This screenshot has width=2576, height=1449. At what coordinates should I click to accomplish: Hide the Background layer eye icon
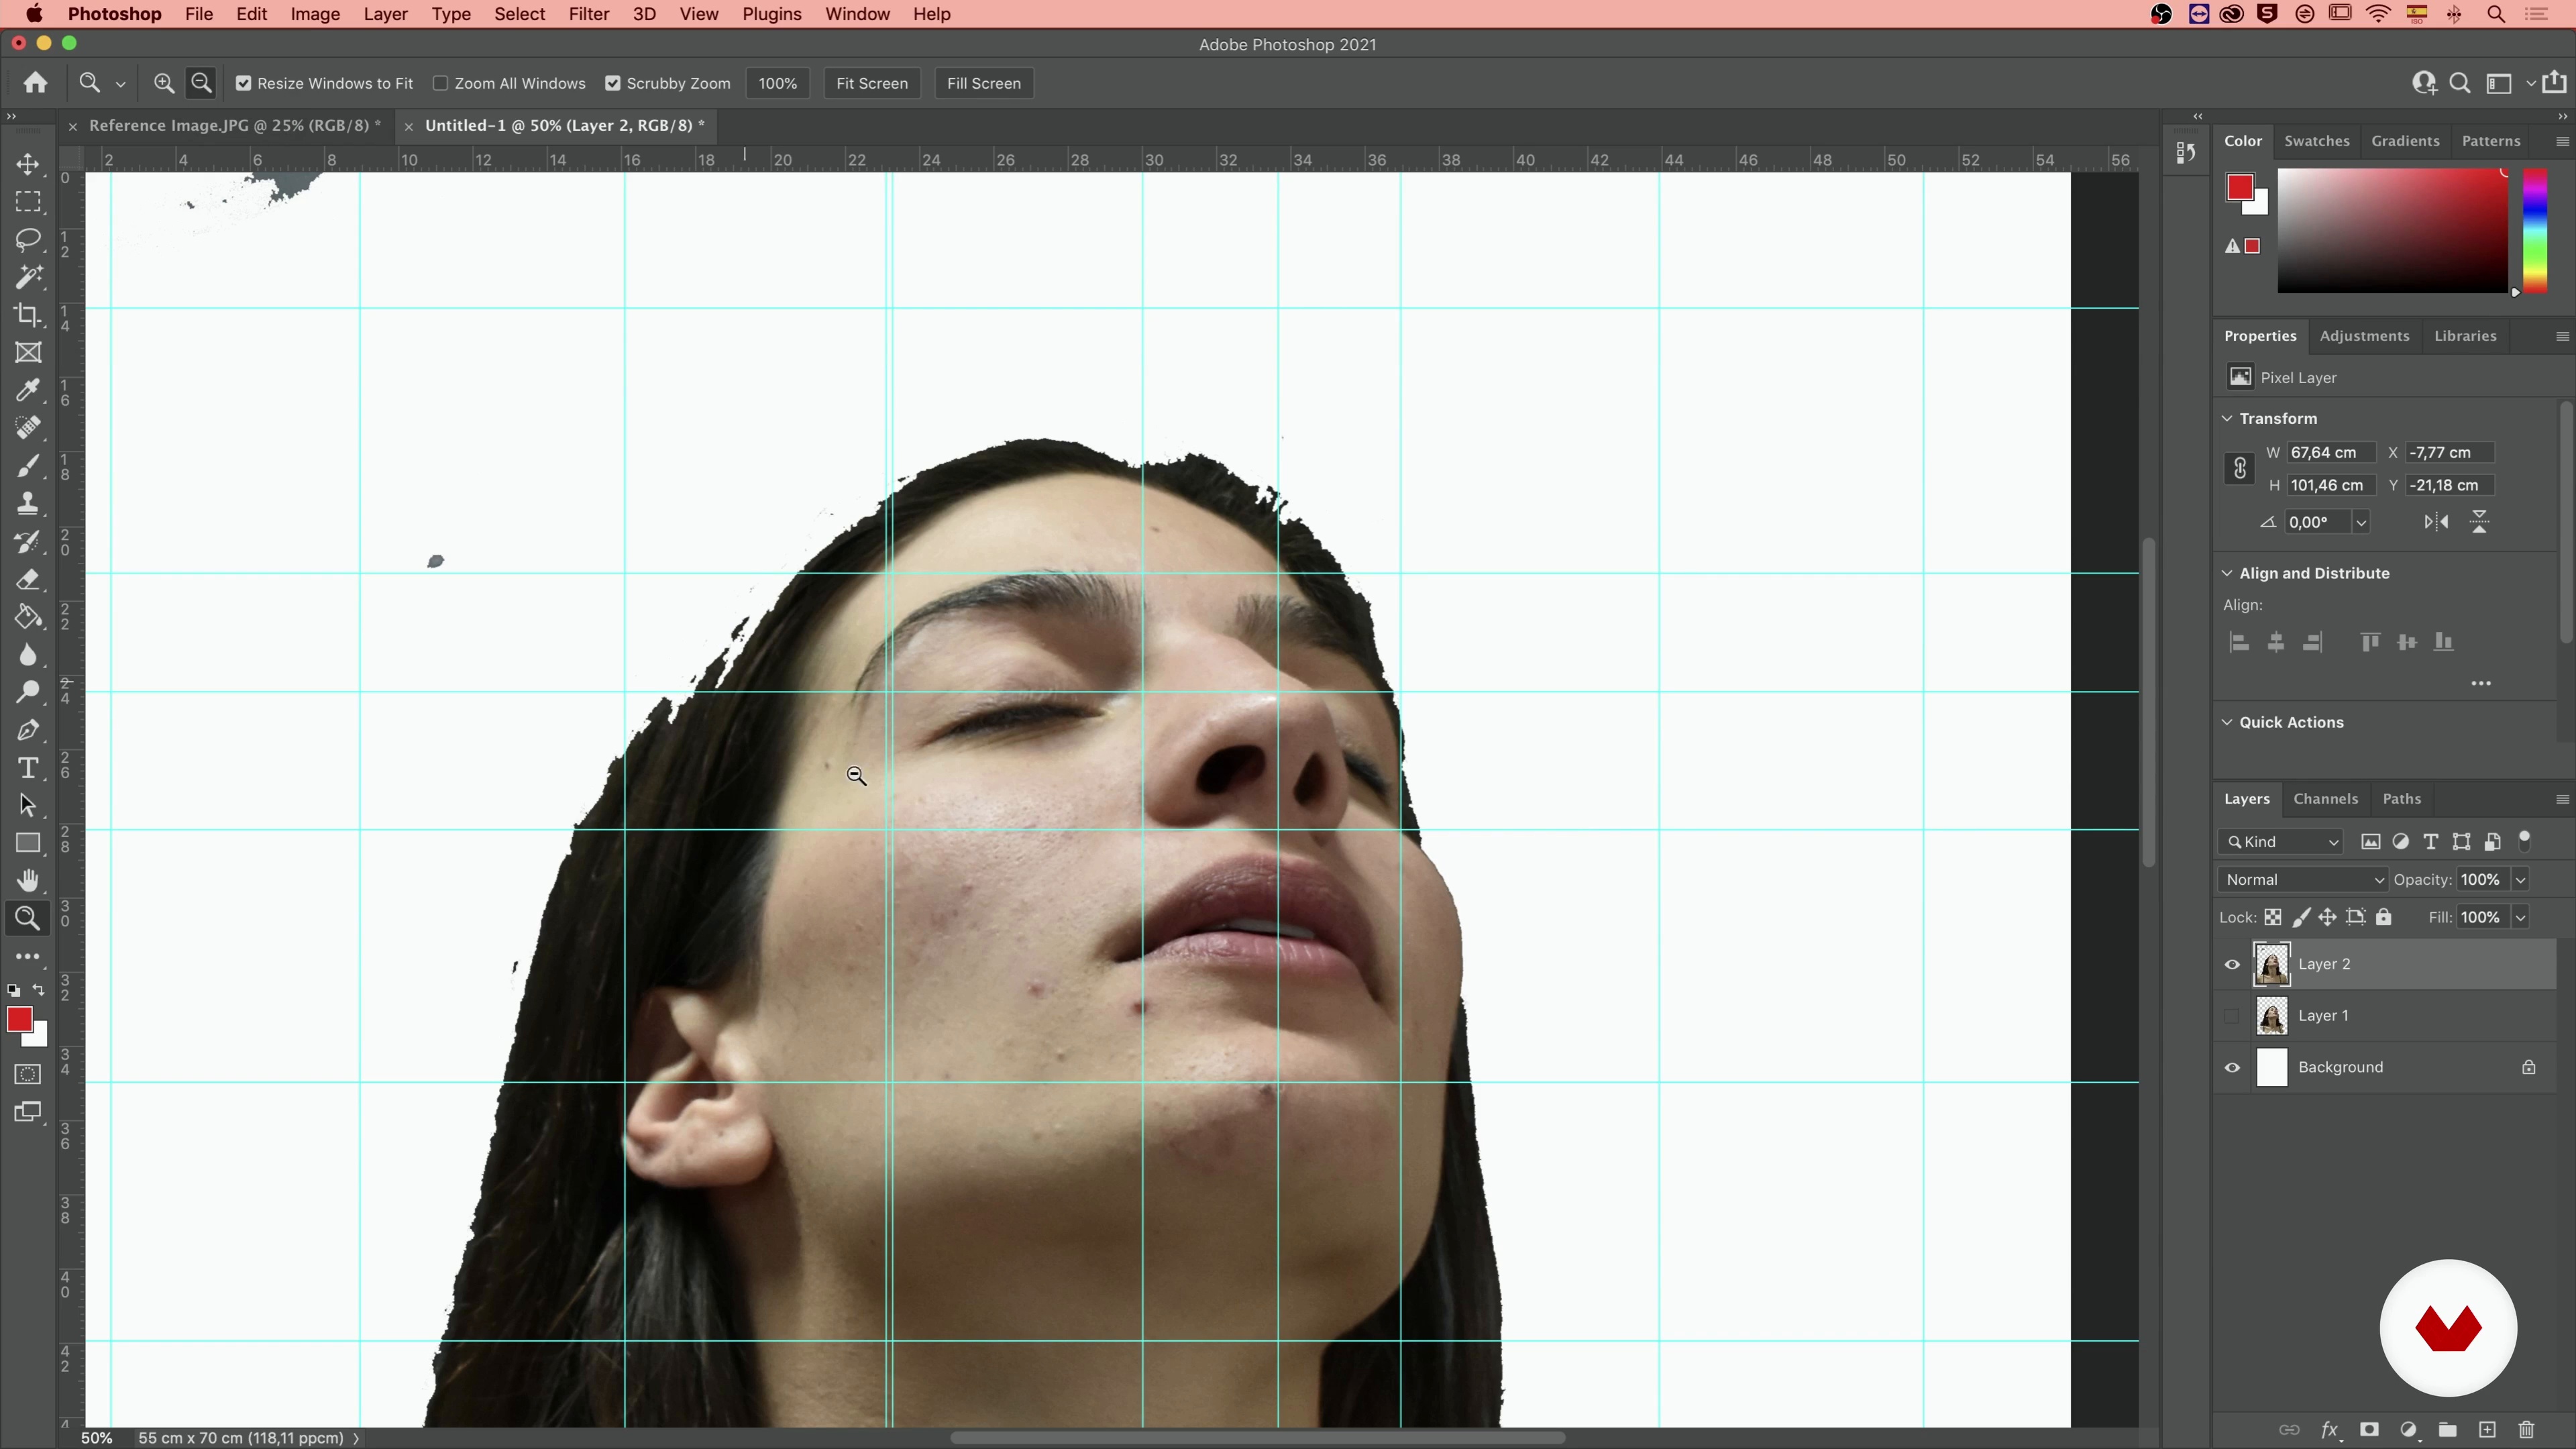click(2232, 1068)
